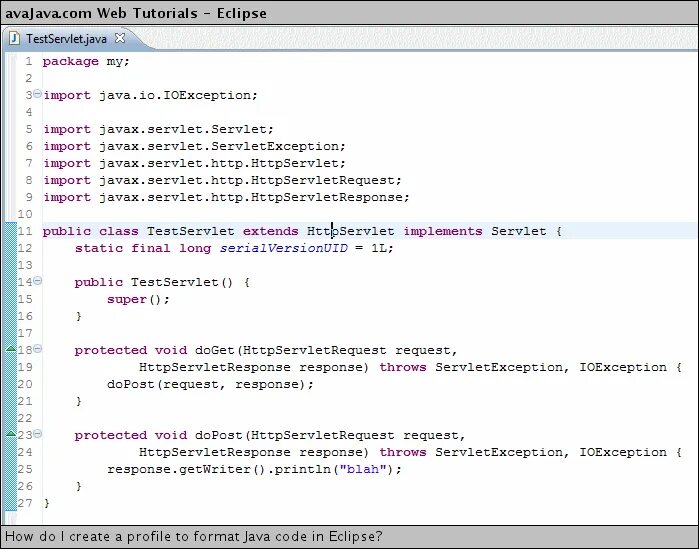Click the super(); call on line 15

point(138,299)
